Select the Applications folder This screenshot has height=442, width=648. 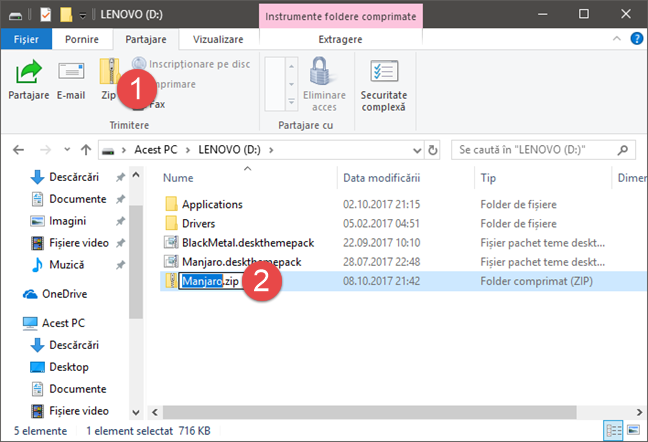(x=212, y=204)
